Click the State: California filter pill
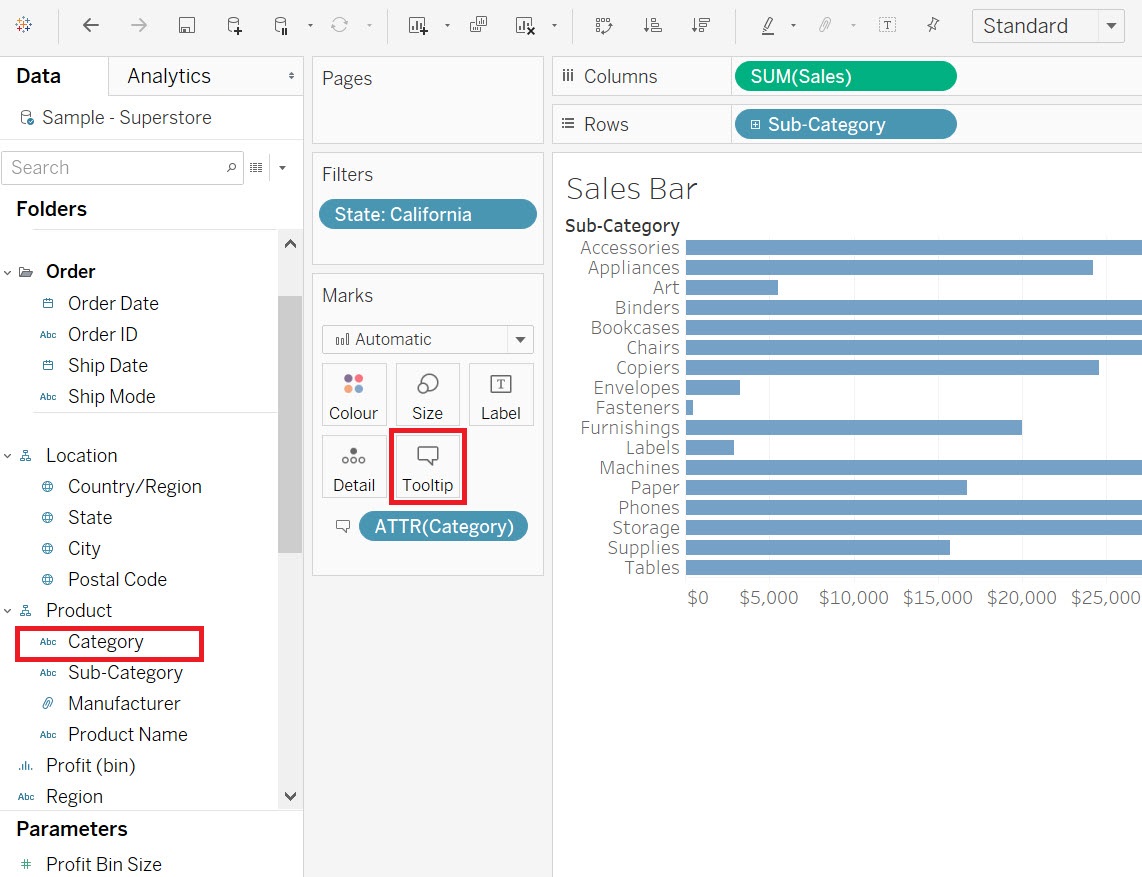This screenshot has height=877, width=1142. [428, 214]
